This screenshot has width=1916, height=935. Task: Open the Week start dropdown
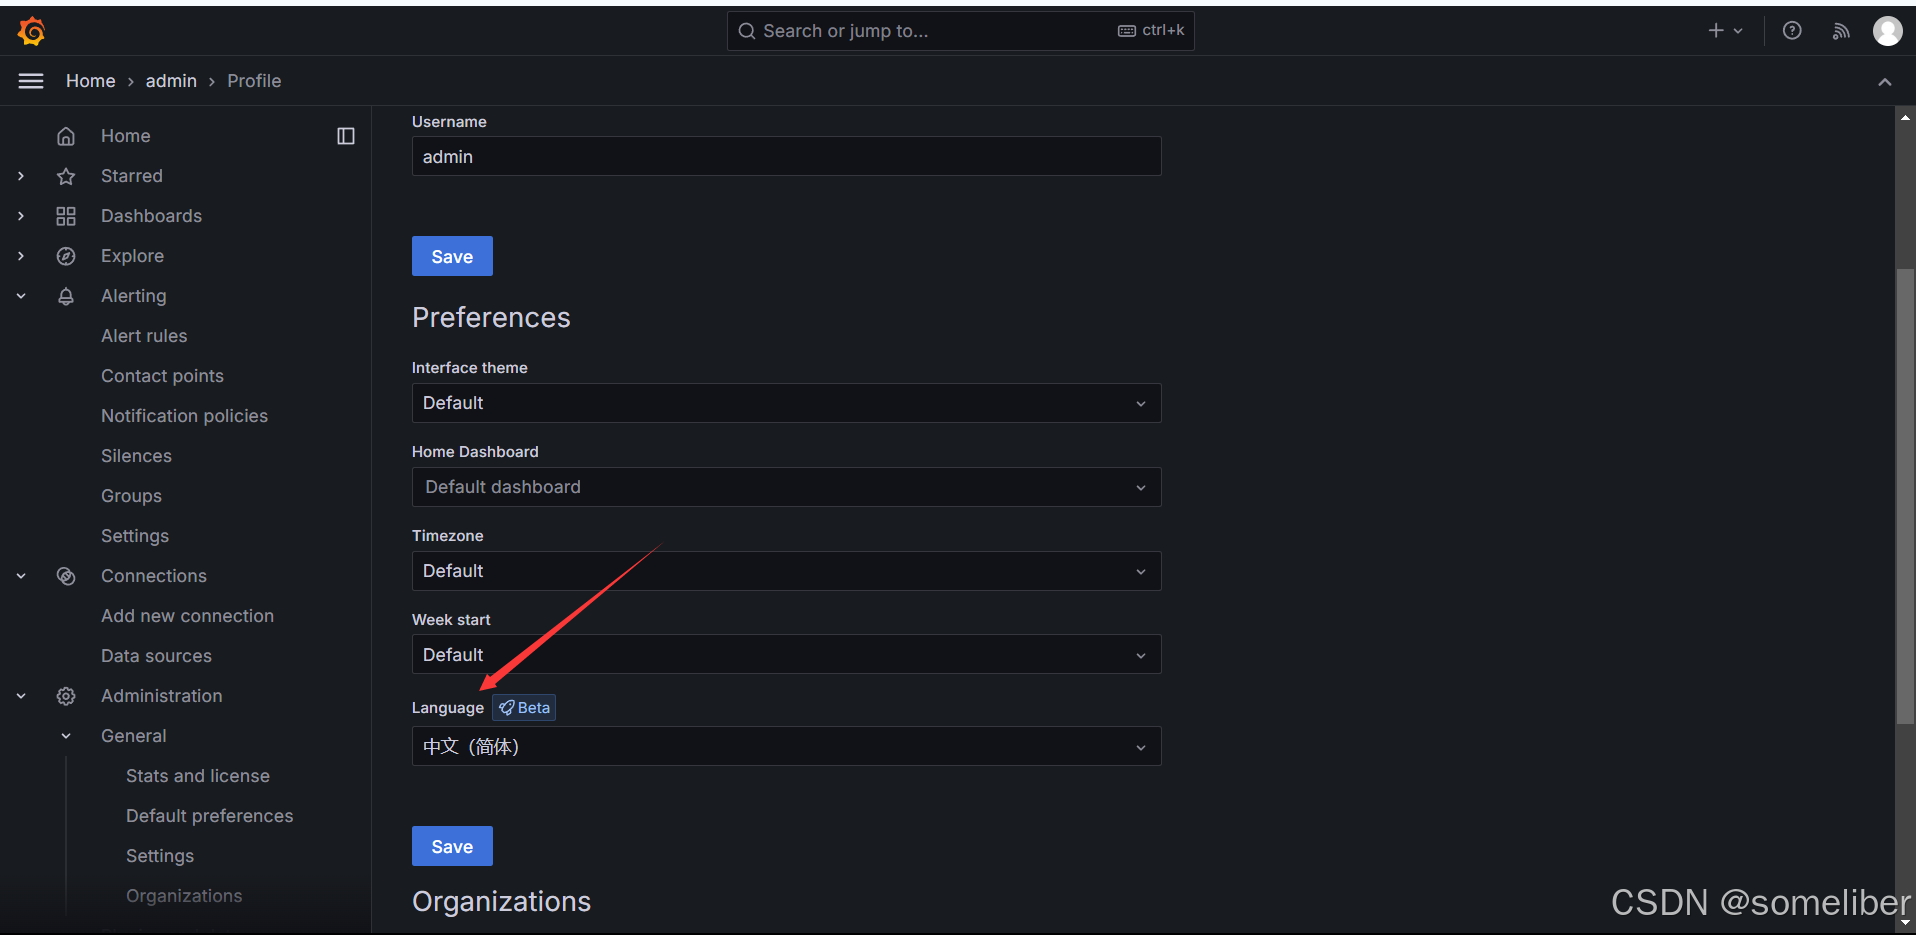[786, 655]
